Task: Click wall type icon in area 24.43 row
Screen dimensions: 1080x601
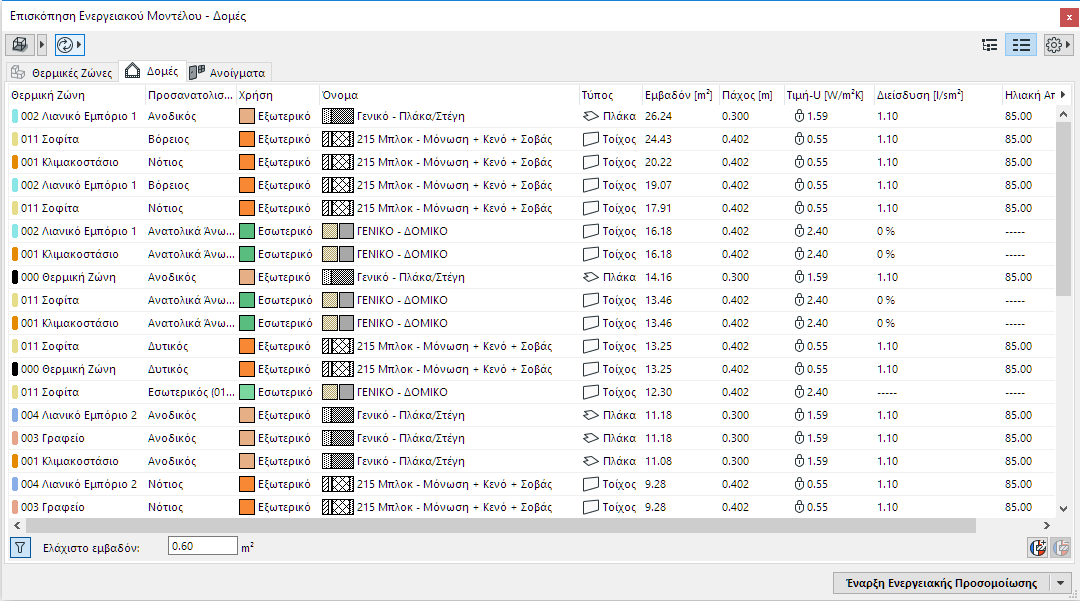Action: tap(590, 139)
